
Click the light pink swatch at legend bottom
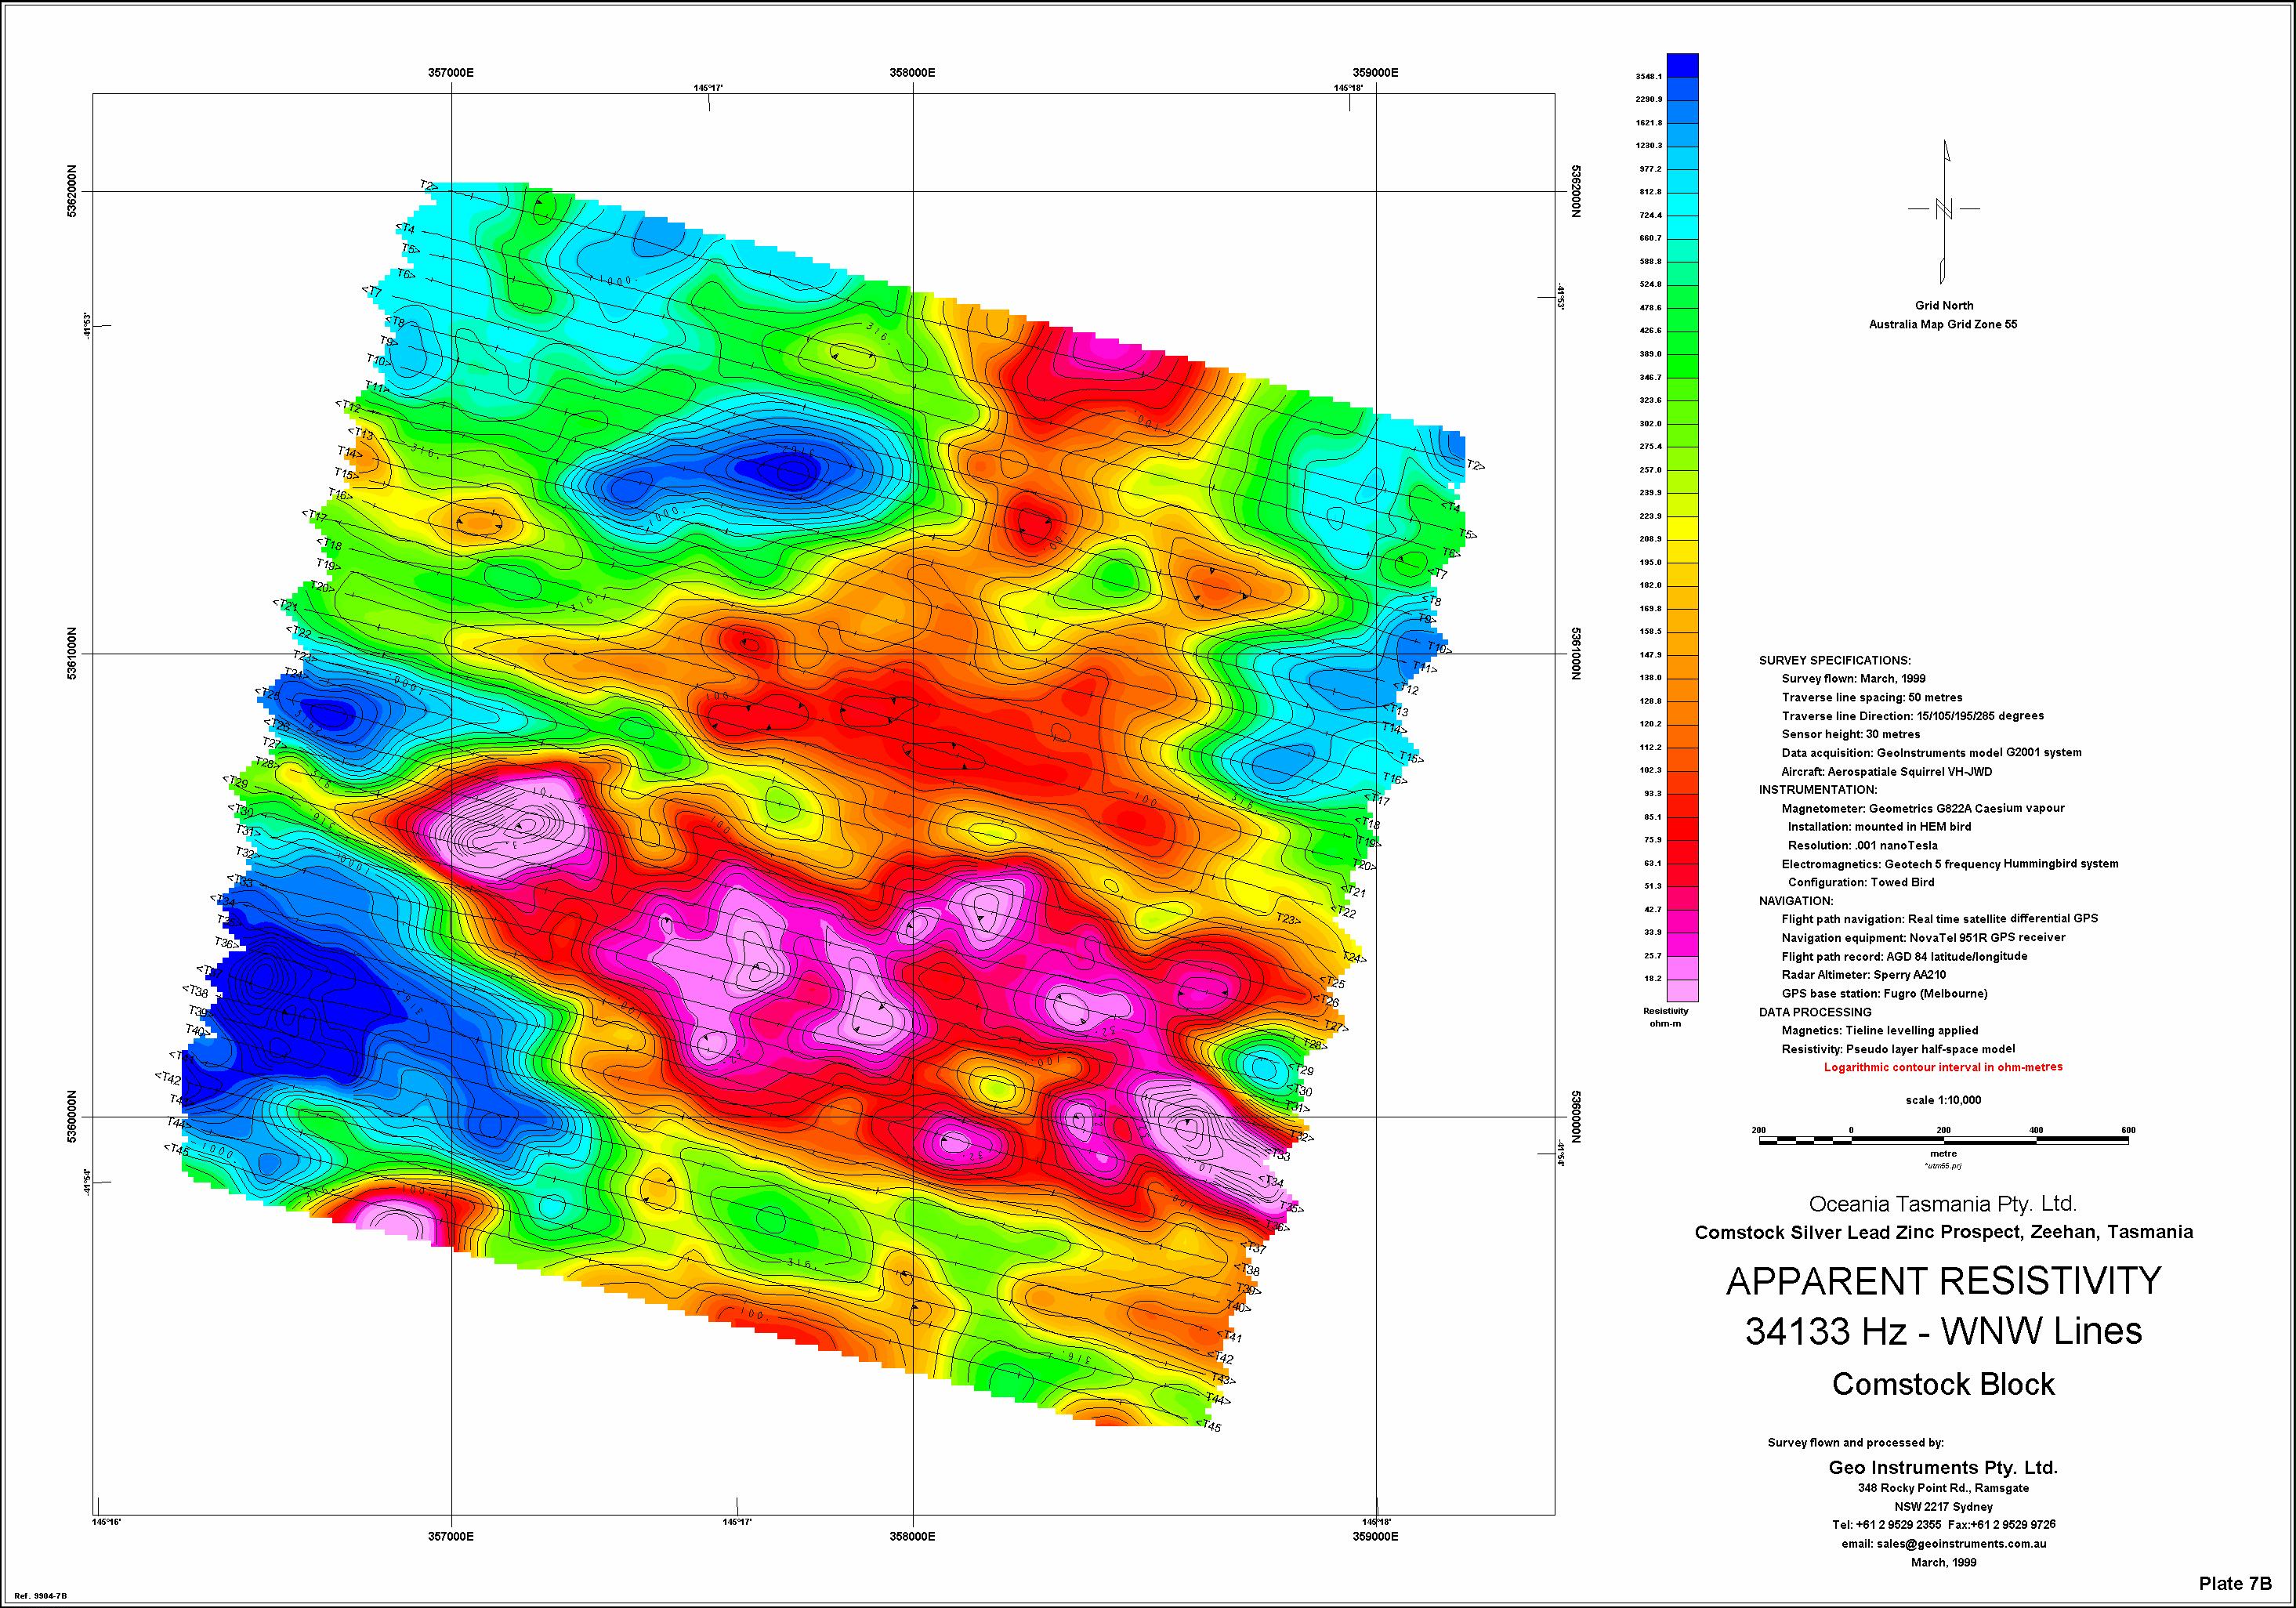point(1683,990)
